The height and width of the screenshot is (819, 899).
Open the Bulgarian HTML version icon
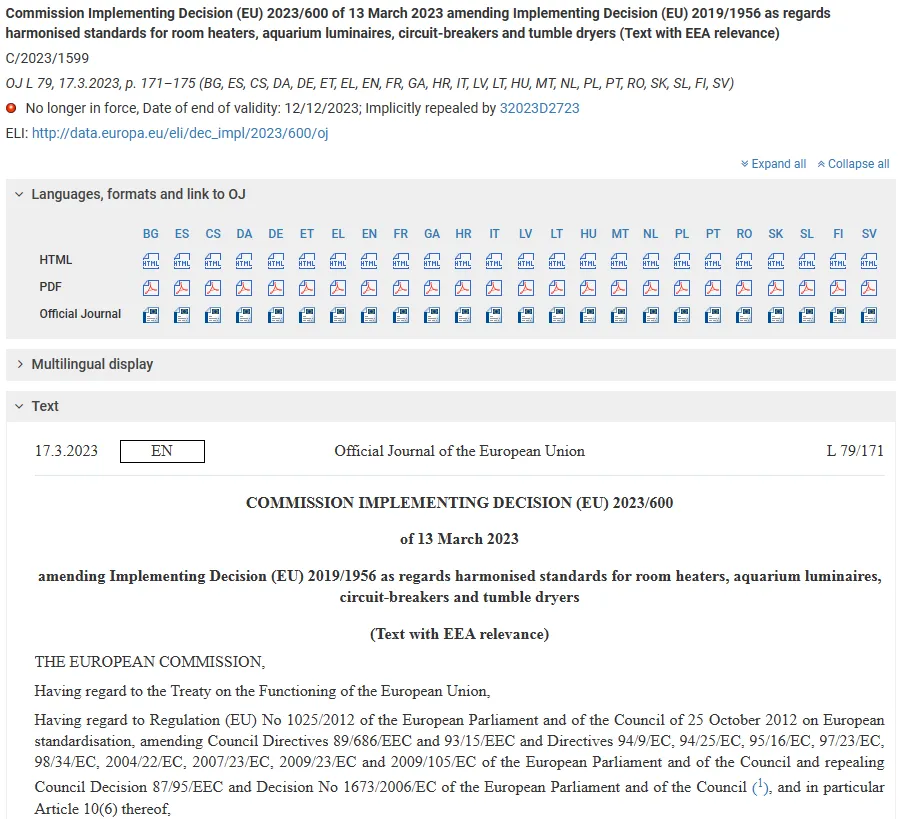[x=150, y=261]
